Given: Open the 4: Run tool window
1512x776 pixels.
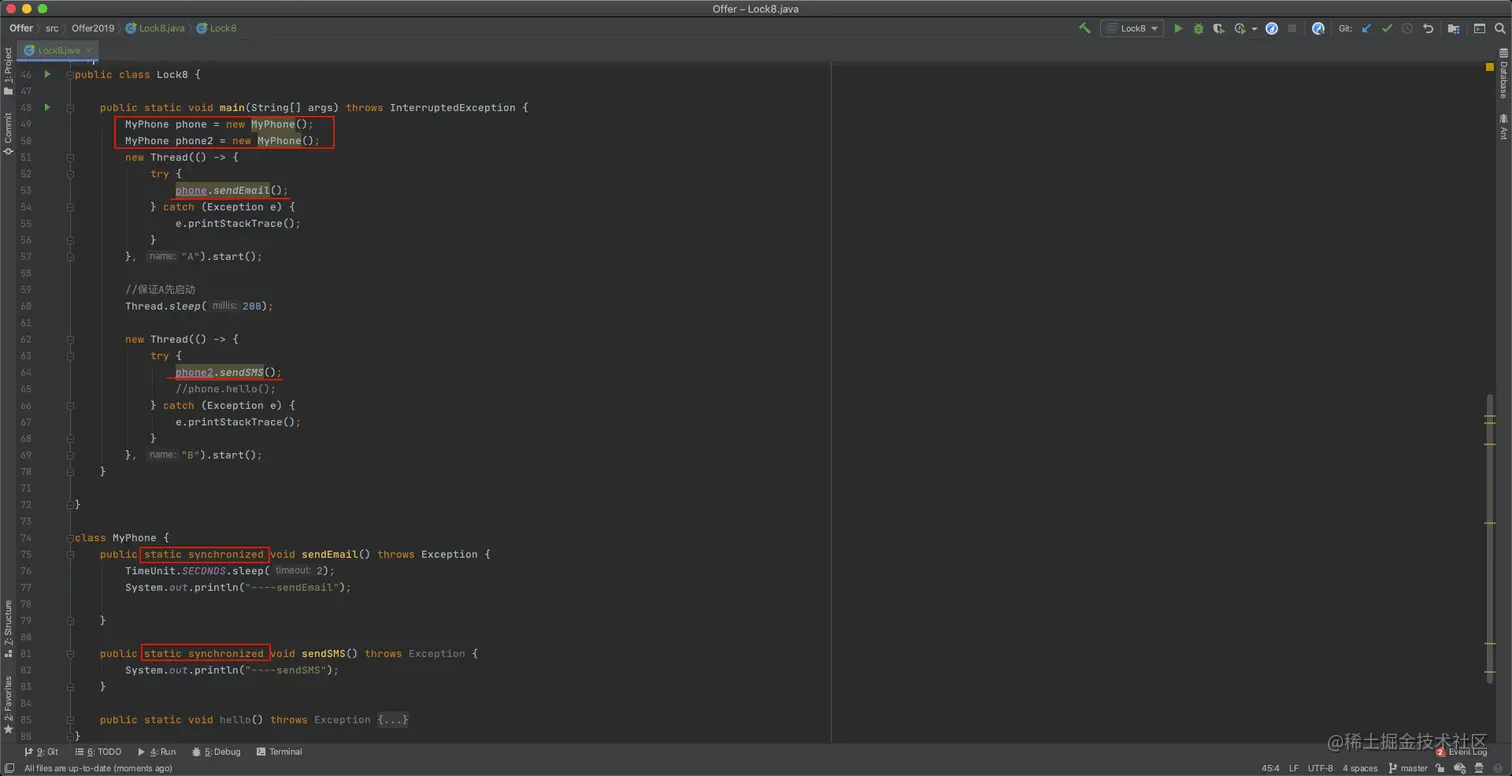Looking at the screenshot, I should click(x=157, y=752).
